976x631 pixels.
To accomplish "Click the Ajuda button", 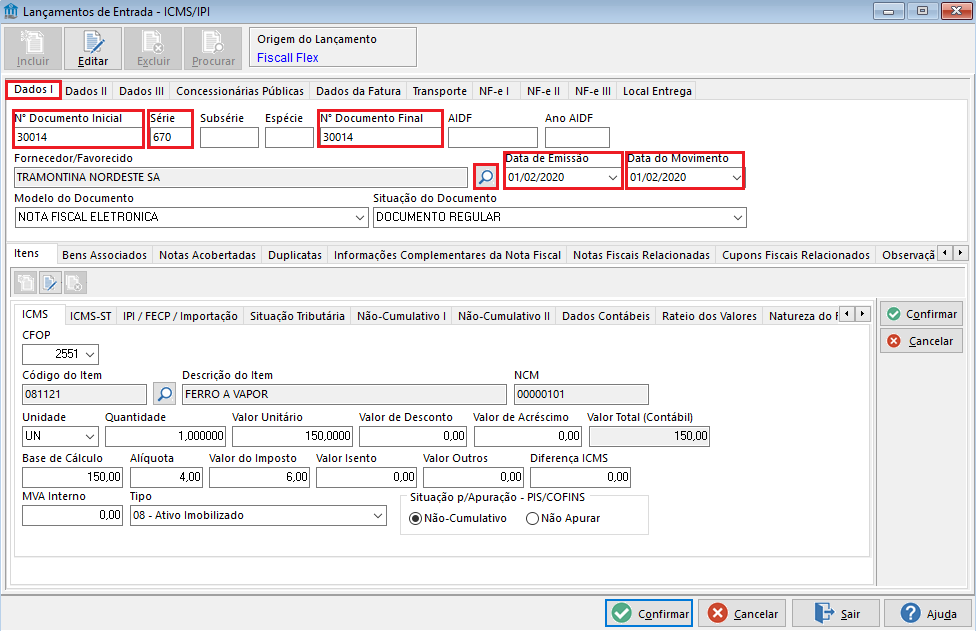I will pos(928,614).
